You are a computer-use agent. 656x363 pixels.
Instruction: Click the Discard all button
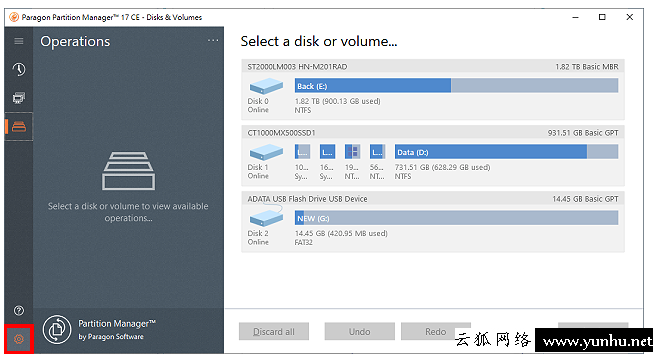pyautogui.click(x=274, y=331)
